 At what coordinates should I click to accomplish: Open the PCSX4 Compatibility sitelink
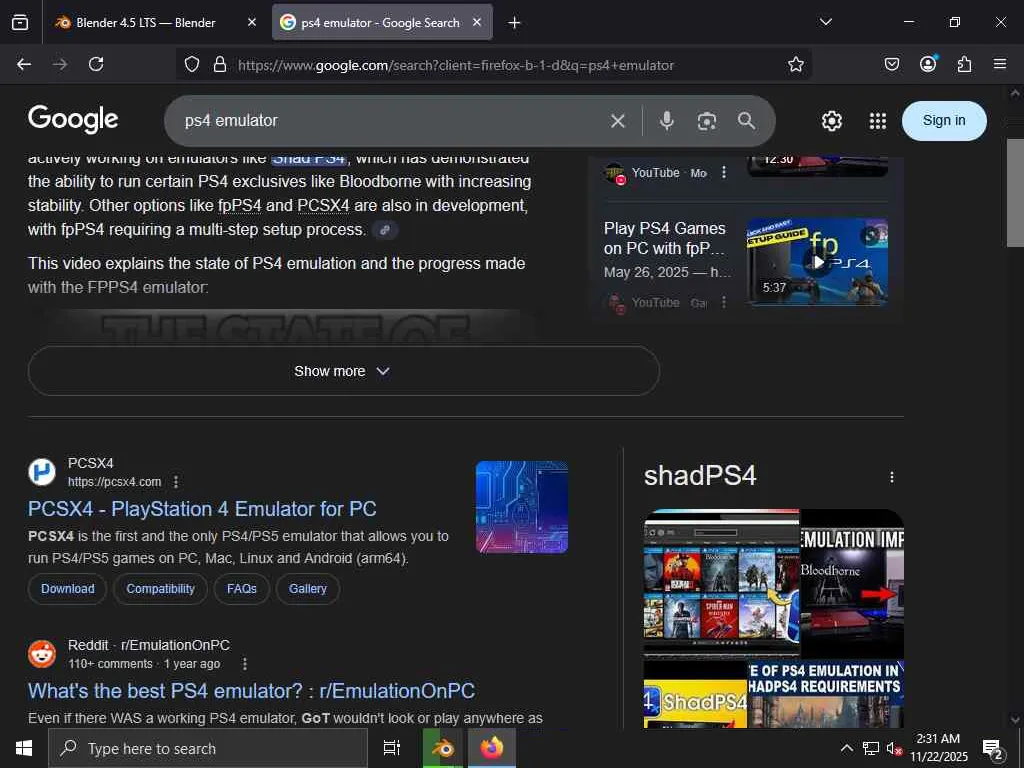tap(161, 588)
